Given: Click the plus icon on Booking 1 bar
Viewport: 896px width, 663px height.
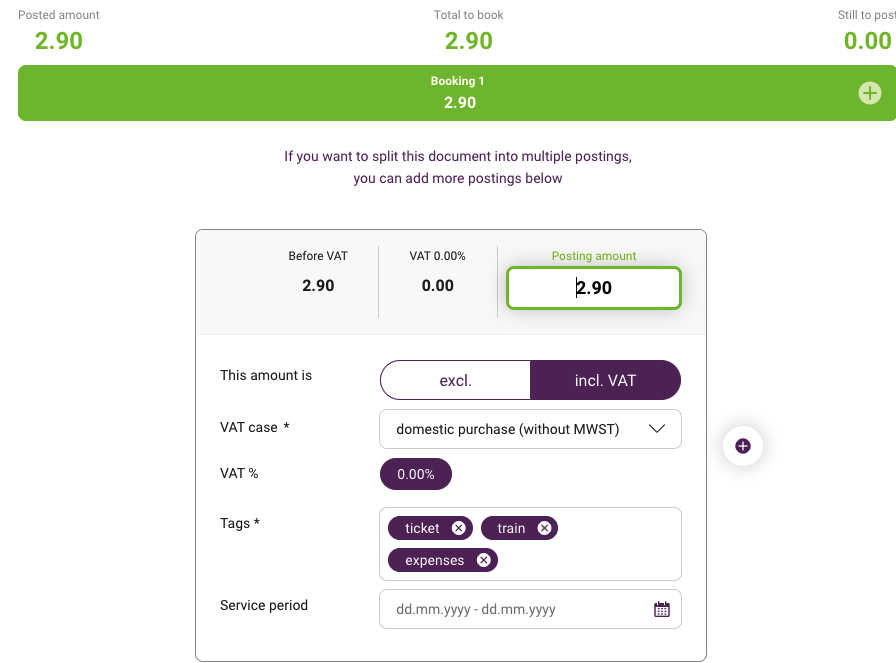Looking at the screenshot, I should 869,93.
